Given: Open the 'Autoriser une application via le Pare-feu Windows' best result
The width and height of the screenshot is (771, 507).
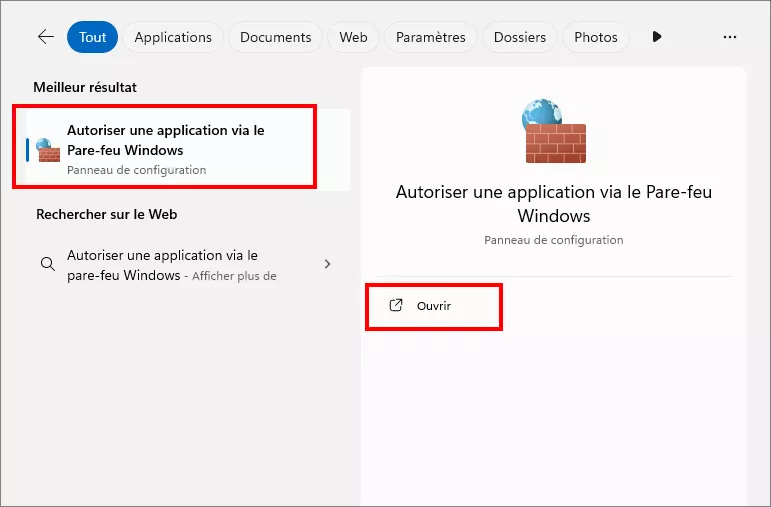Looking at the screenshot, I should 188,149.
